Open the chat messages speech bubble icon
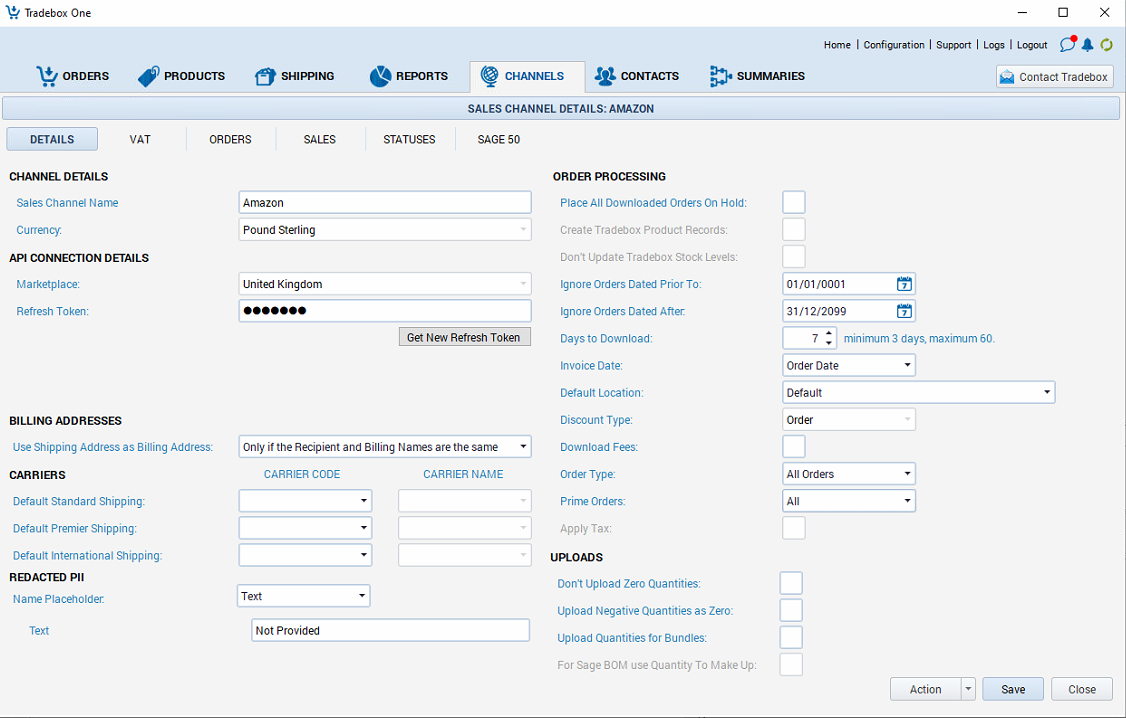Screen dimensions: 1126x718 coord(1068,45)
